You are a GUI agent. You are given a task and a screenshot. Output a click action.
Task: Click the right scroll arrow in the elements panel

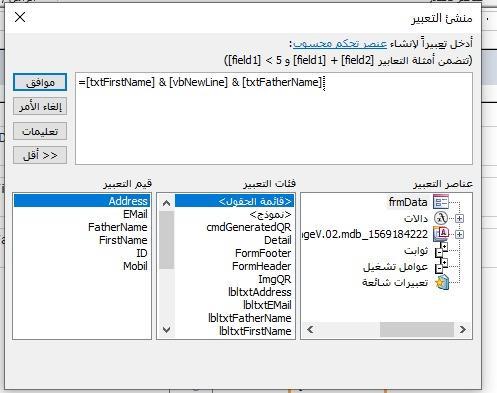463,330
